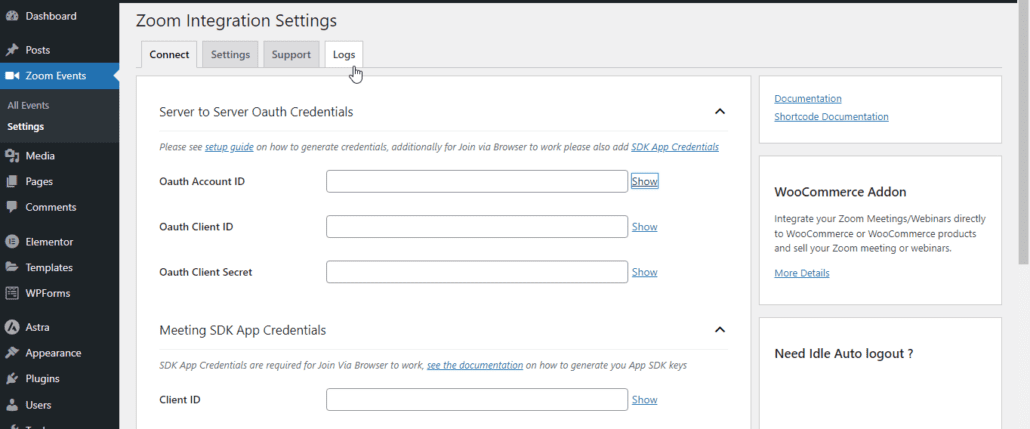Click the WooCommerce Addon heading
This screenshot has width=1030, height=429.
(x=840, y=192)
